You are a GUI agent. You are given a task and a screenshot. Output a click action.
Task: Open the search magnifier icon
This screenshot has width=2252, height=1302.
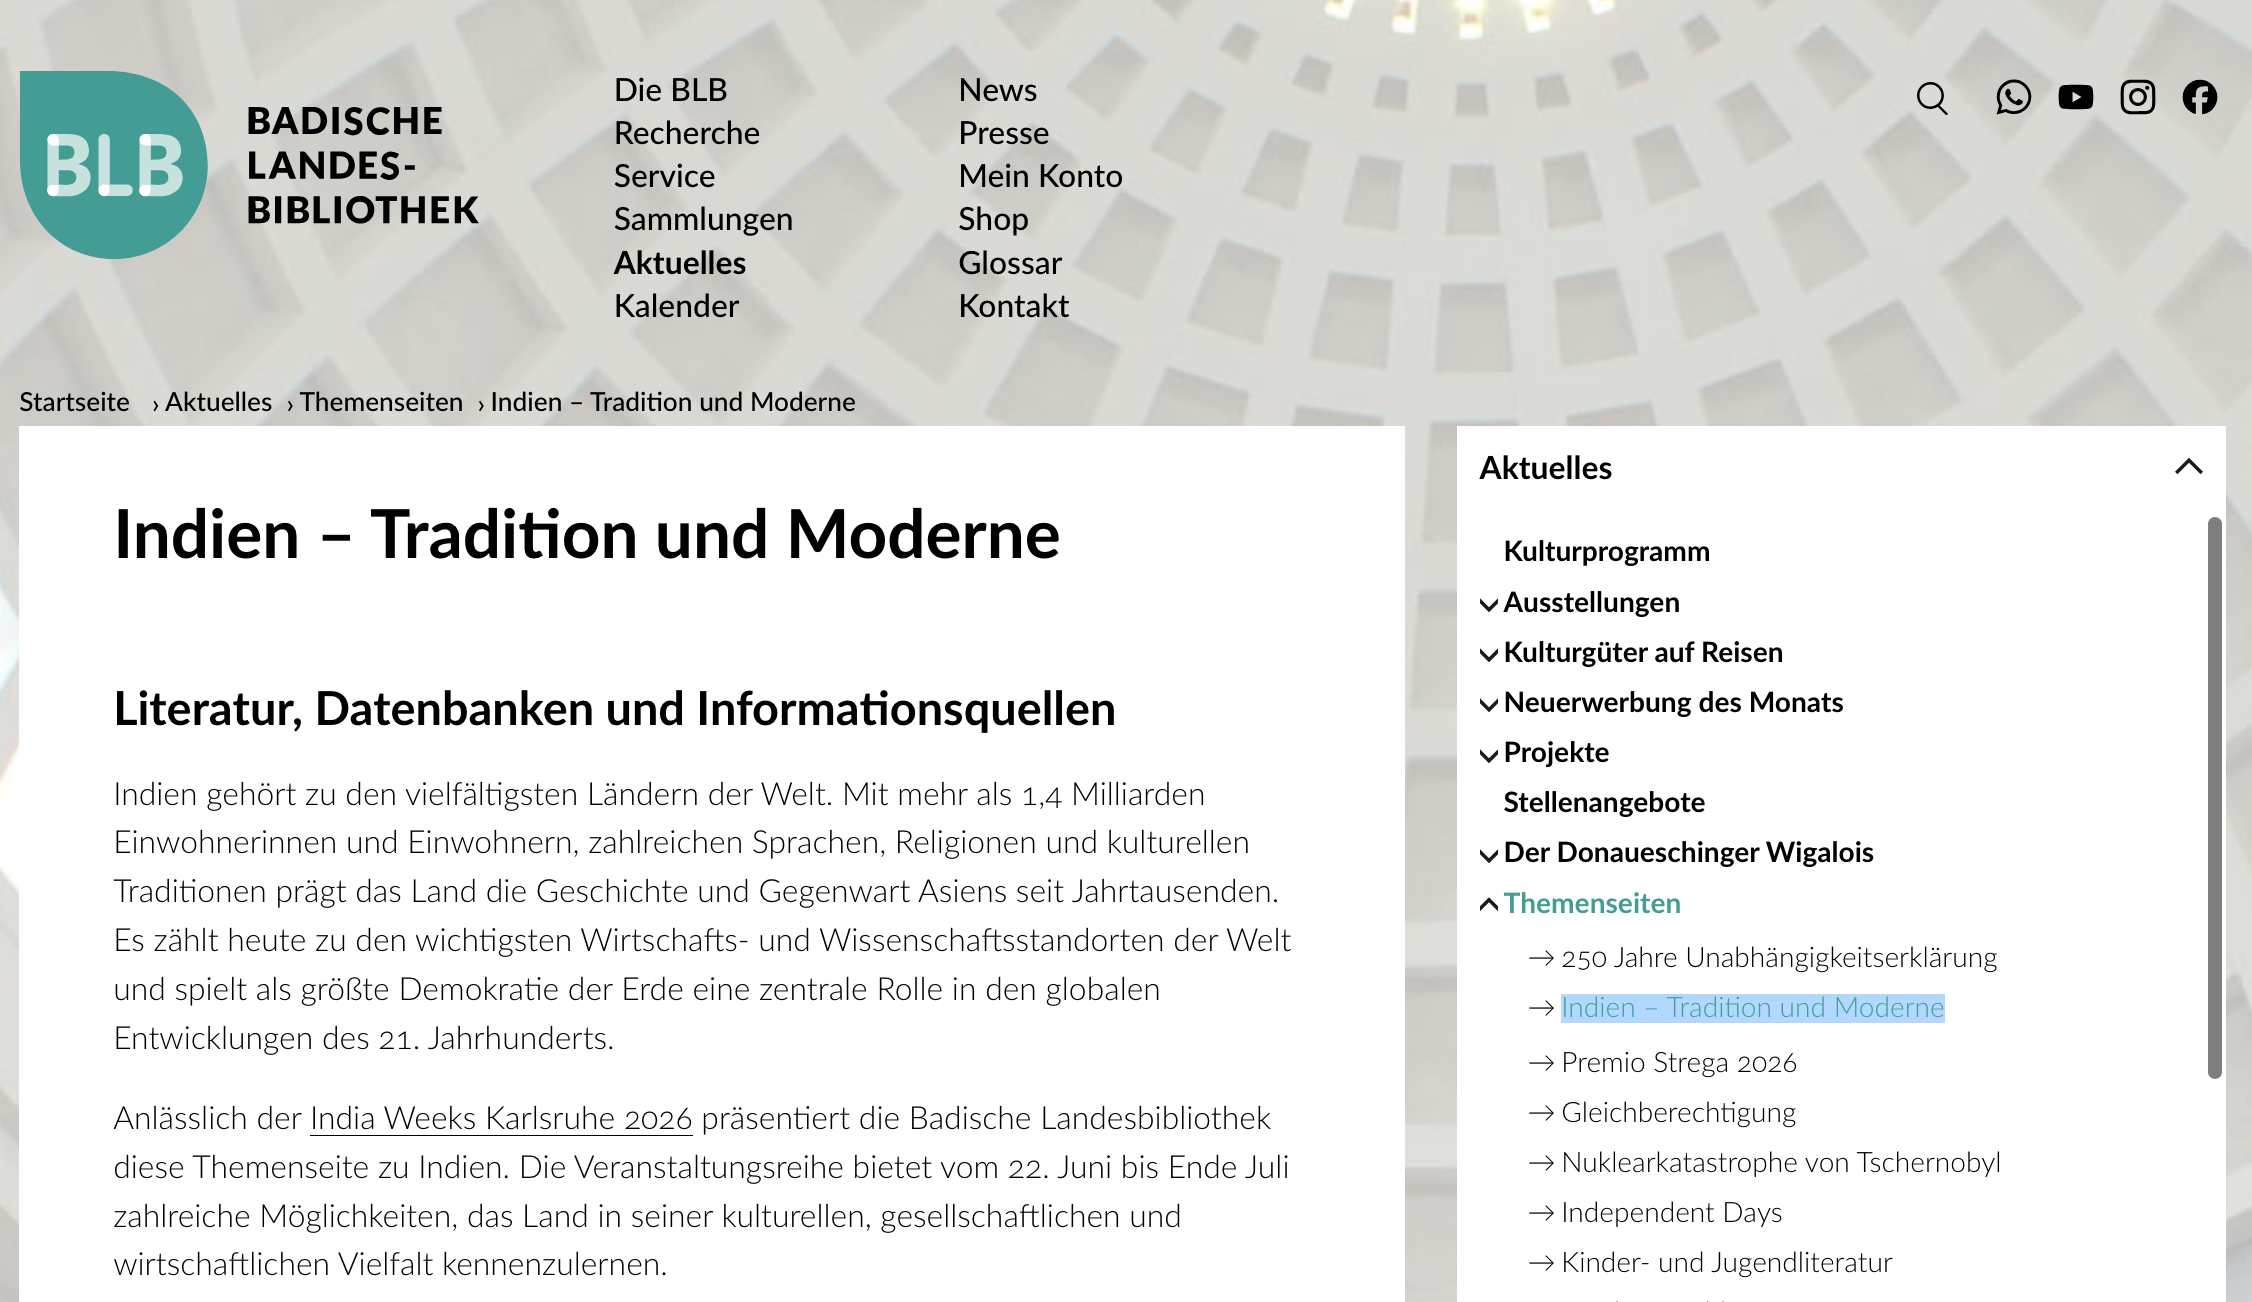click(1932, 98)
